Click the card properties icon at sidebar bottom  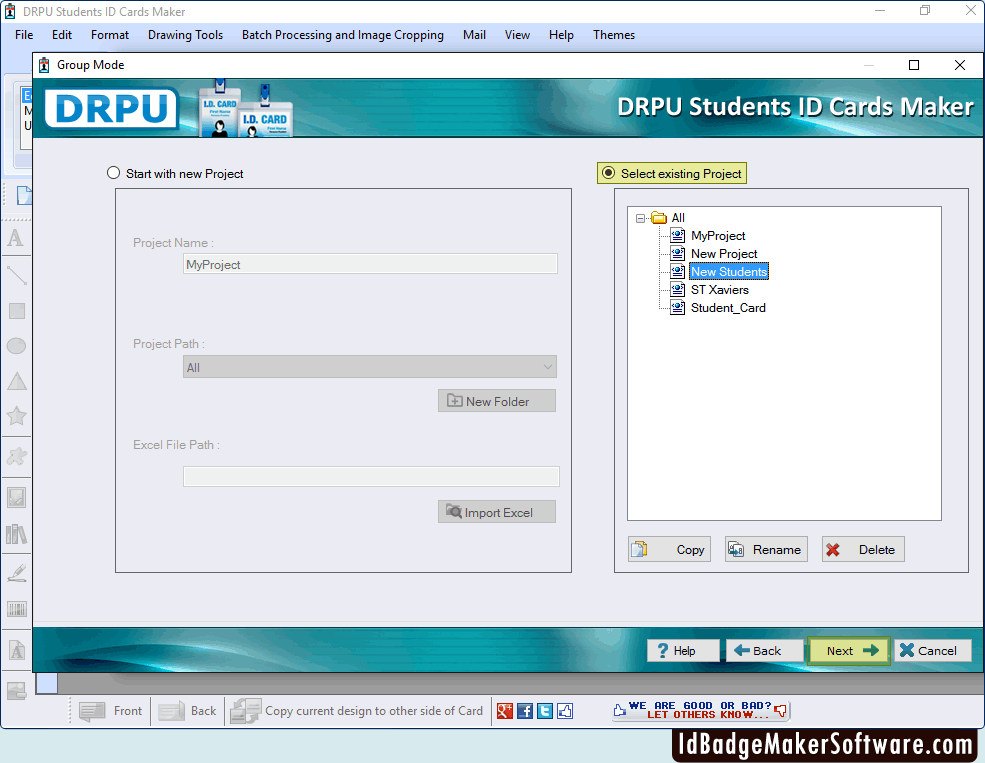pos(16,691)
